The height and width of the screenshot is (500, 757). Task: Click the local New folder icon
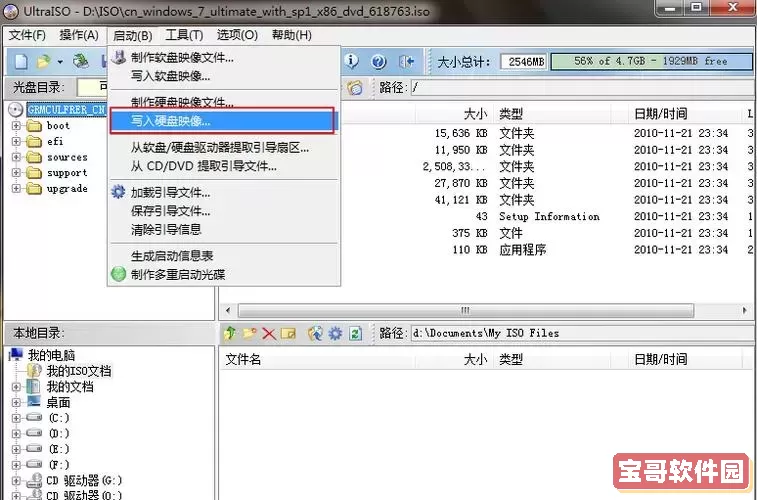point(249,333)
